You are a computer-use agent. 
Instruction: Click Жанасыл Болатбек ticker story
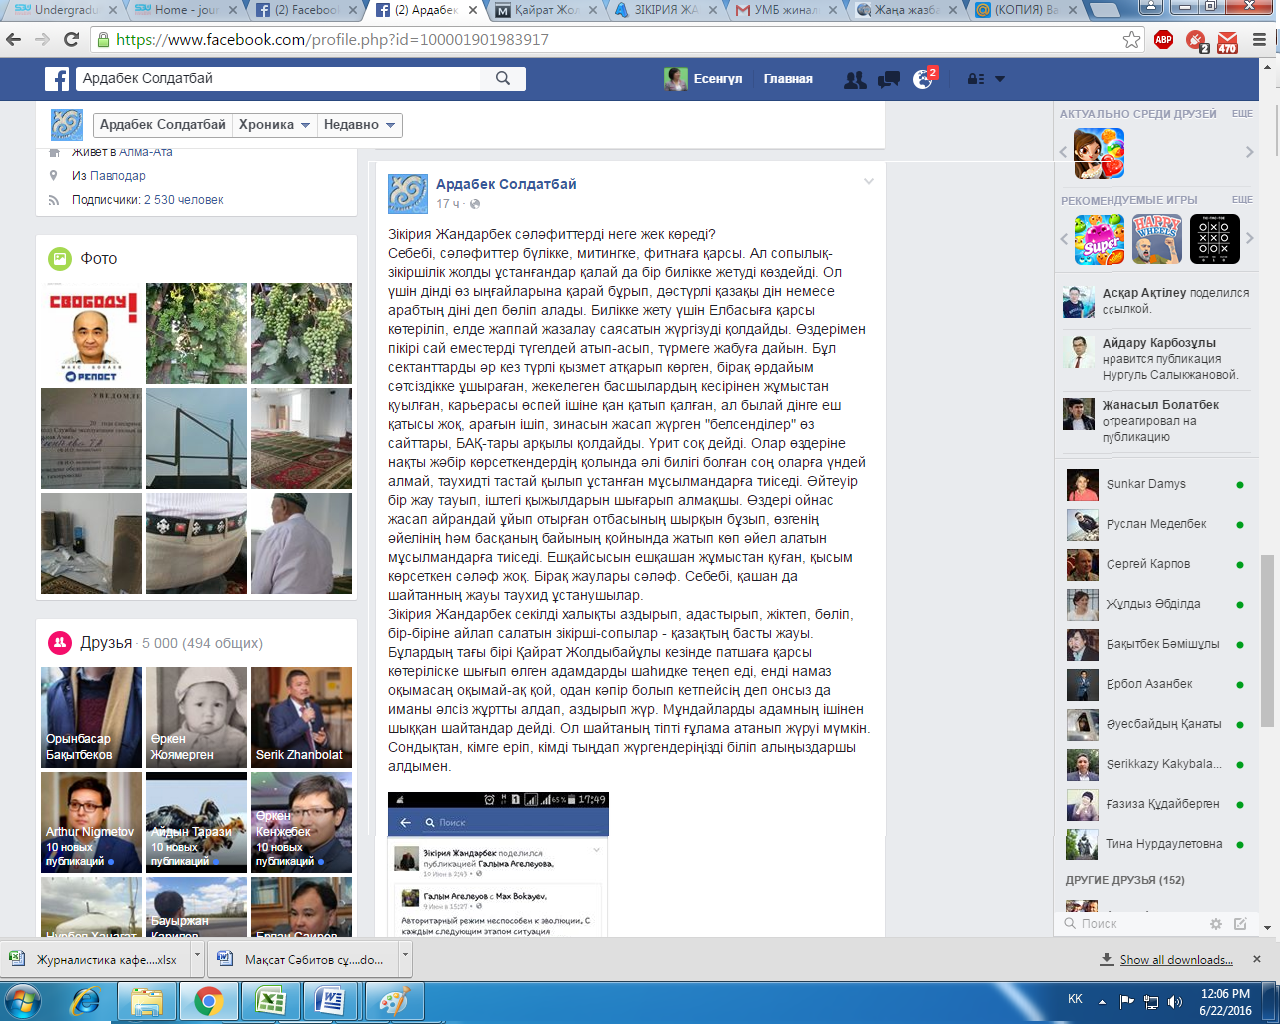pos(1155,420)
